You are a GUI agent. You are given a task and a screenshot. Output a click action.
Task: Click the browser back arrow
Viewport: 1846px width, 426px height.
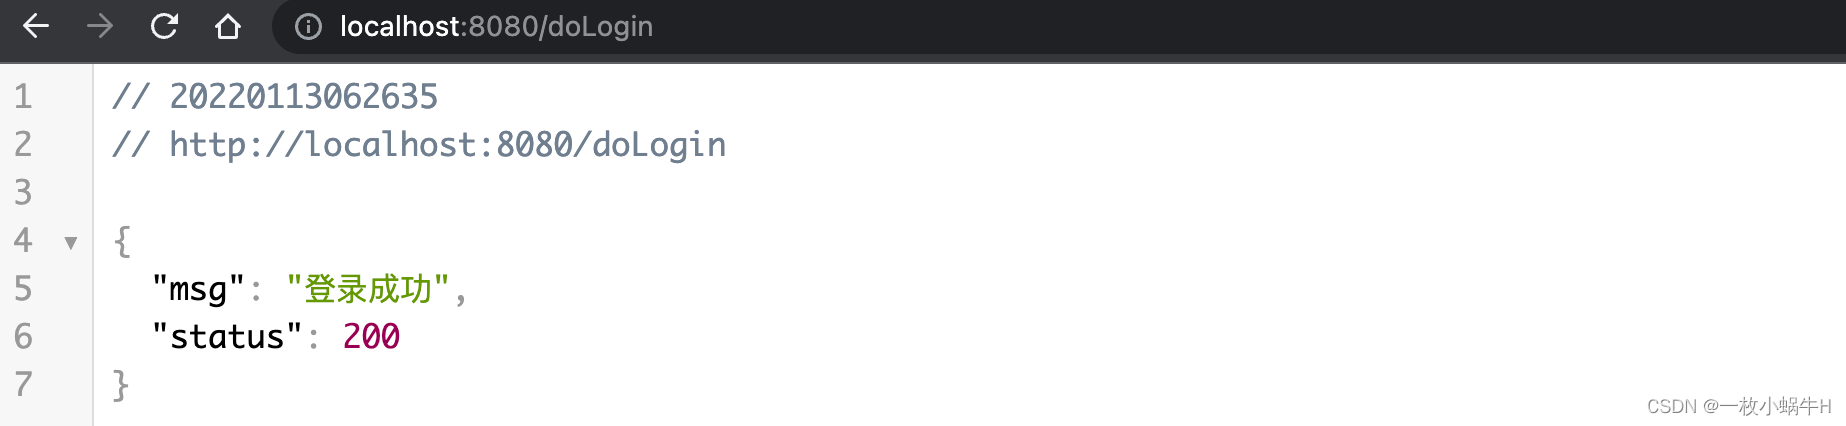click(x=36, y=26)
